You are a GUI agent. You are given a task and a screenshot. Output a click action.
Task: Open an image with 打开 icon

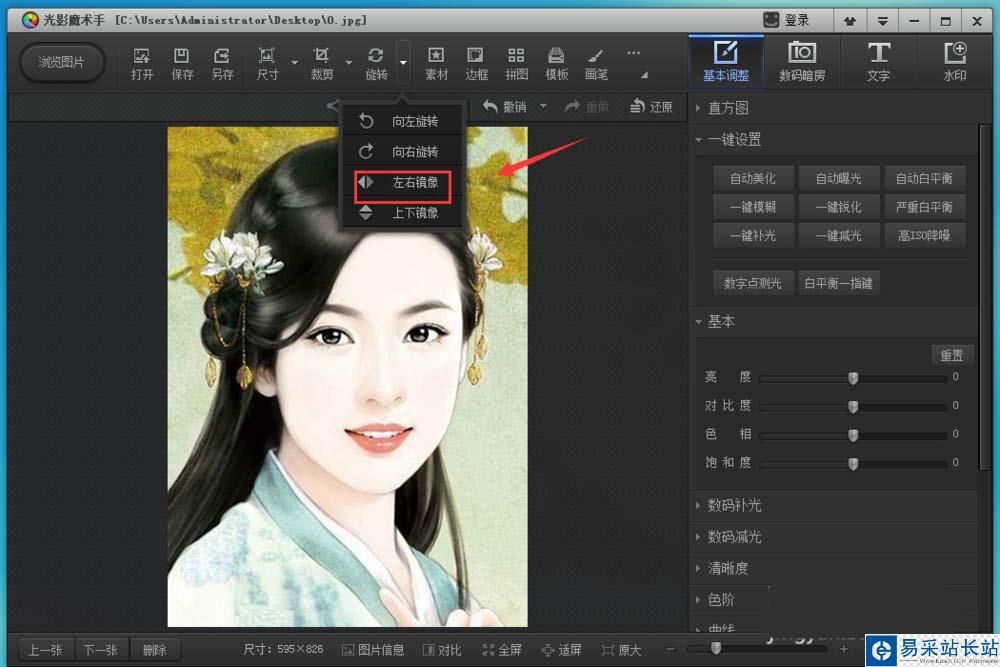142,63
